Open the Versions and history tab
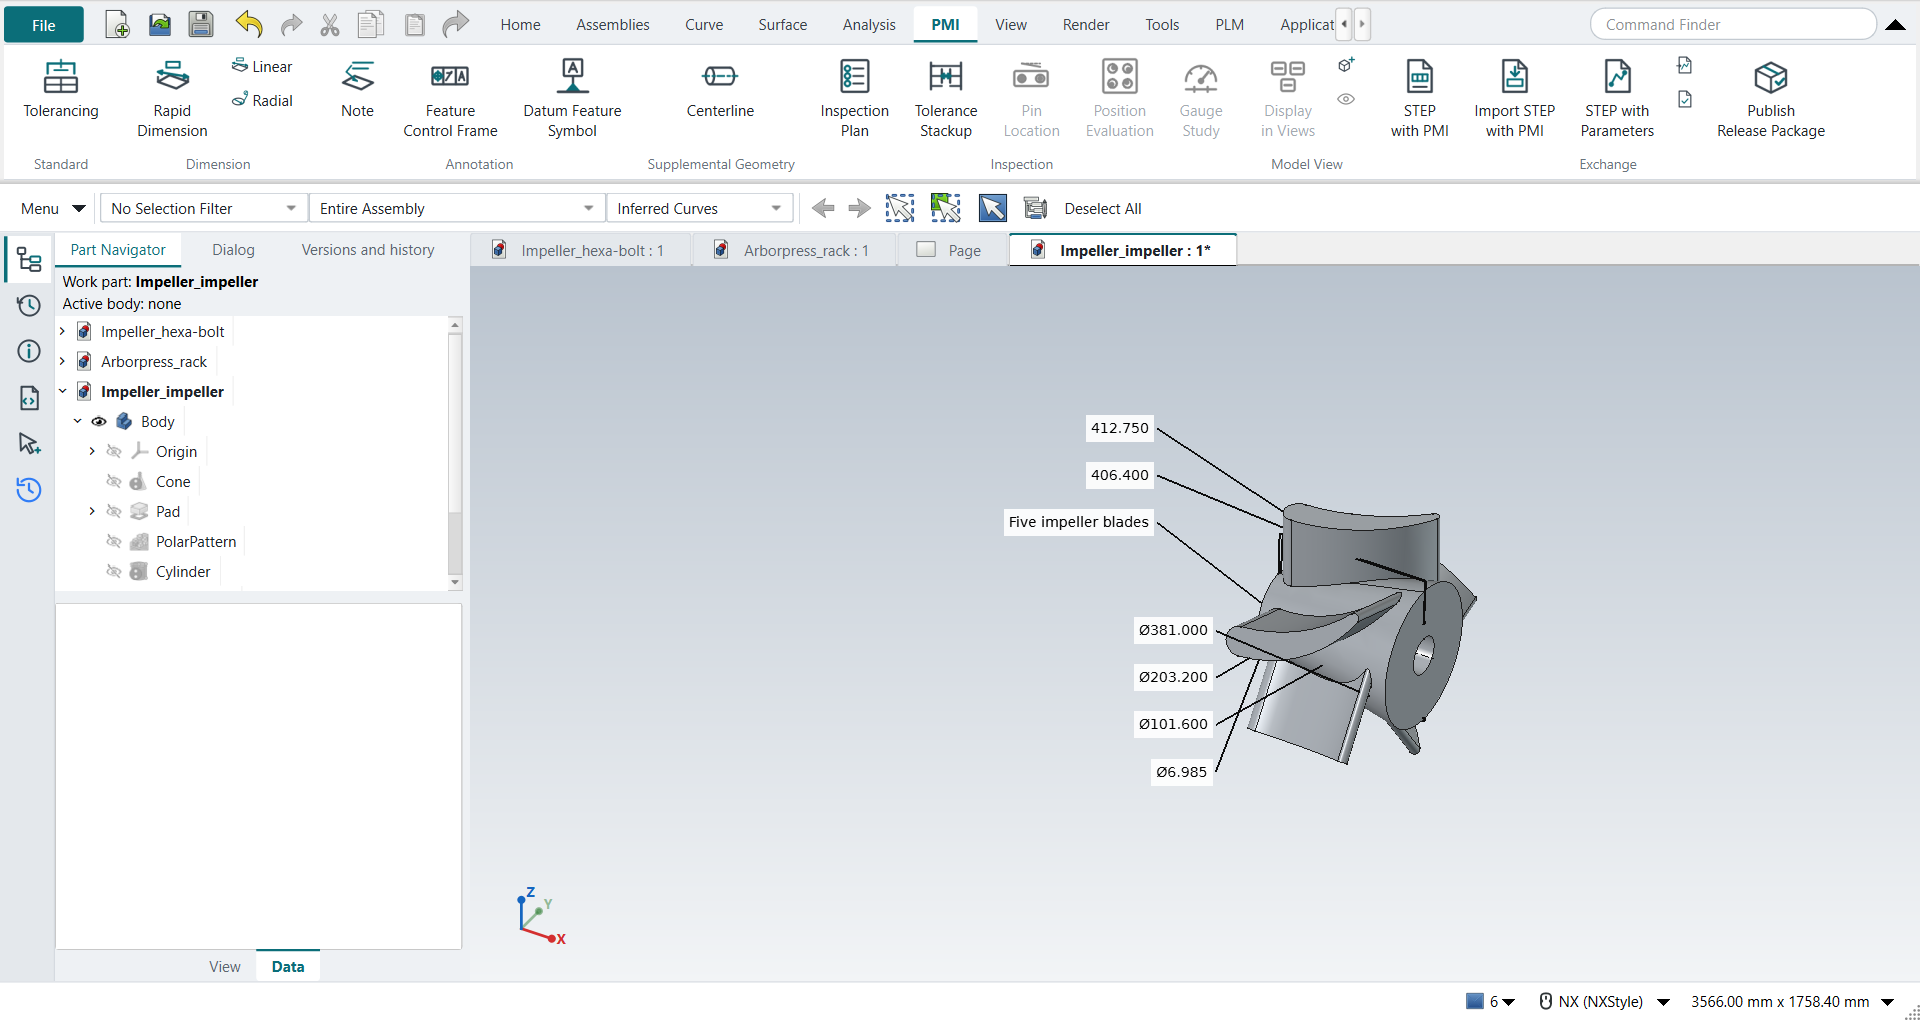 click(x=368, y=250)
